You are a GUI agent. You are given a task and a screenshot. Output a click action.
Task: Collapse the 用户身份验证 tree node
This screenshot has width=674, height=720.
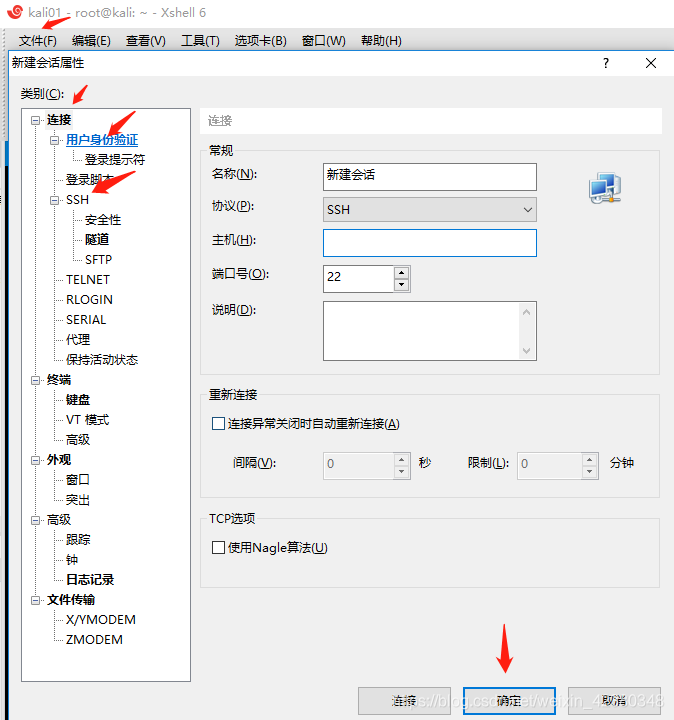click(55, 141)
